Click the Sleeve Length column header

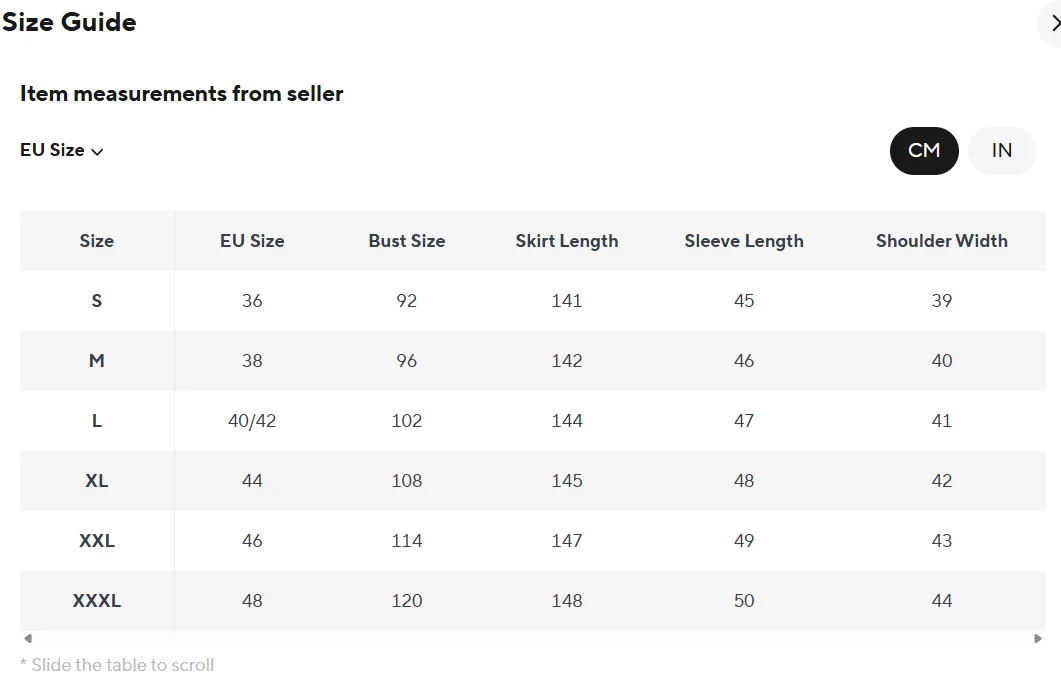744,241
